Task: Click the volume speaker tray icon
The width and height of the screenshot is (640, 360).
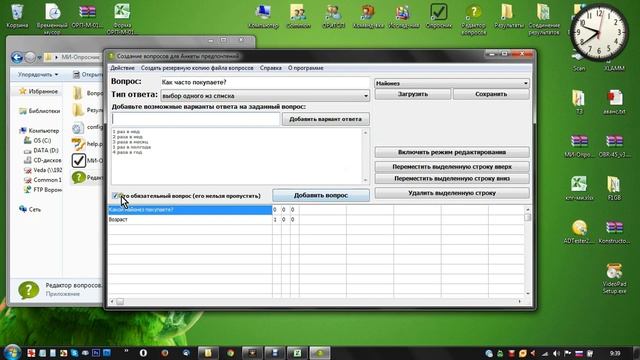Action: 556,353
